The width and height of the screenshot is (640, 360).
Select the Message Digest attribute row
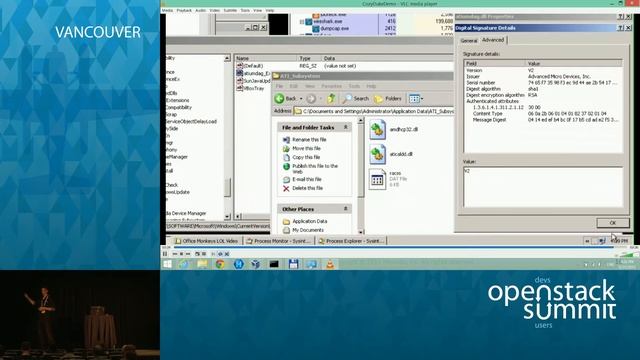pyautogui.click(x=542, y=120)
